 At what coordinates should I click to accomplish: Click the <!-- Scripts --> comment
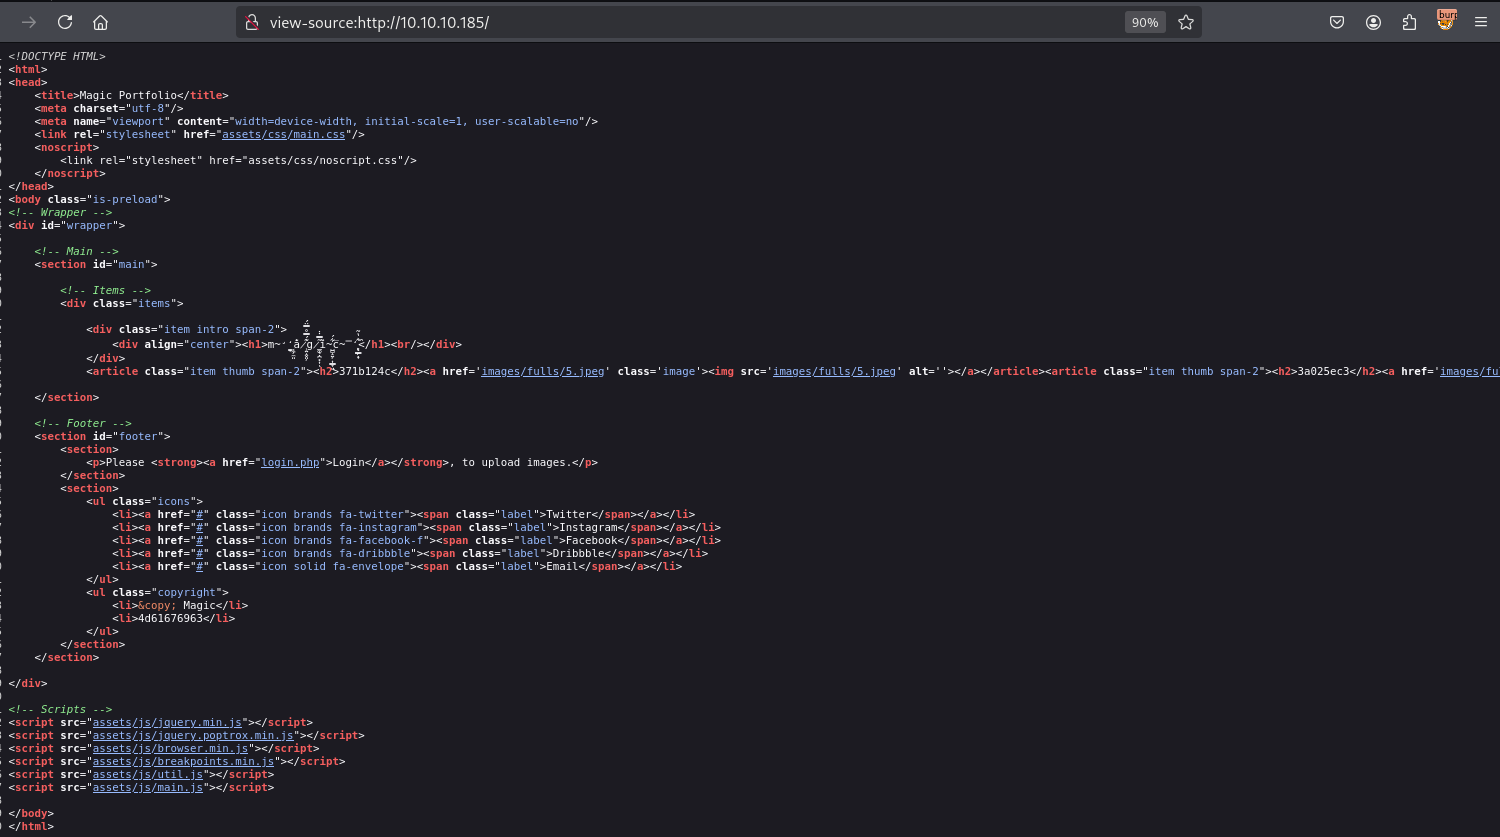coord(61,709)
